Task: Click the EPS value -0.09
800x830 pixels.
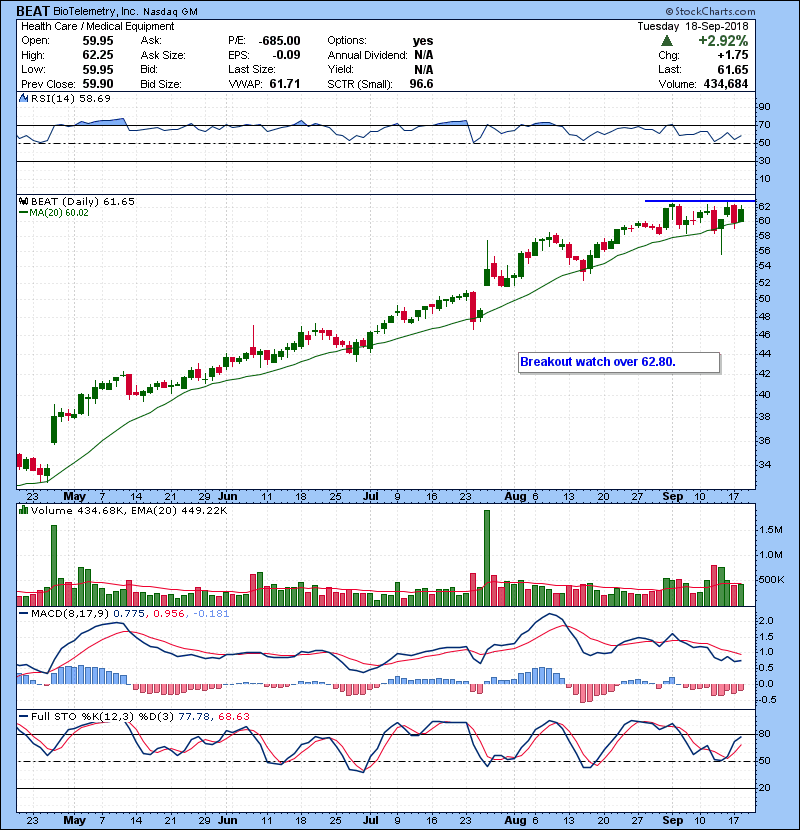Action: pyautogui.click(x=286, y=55)
